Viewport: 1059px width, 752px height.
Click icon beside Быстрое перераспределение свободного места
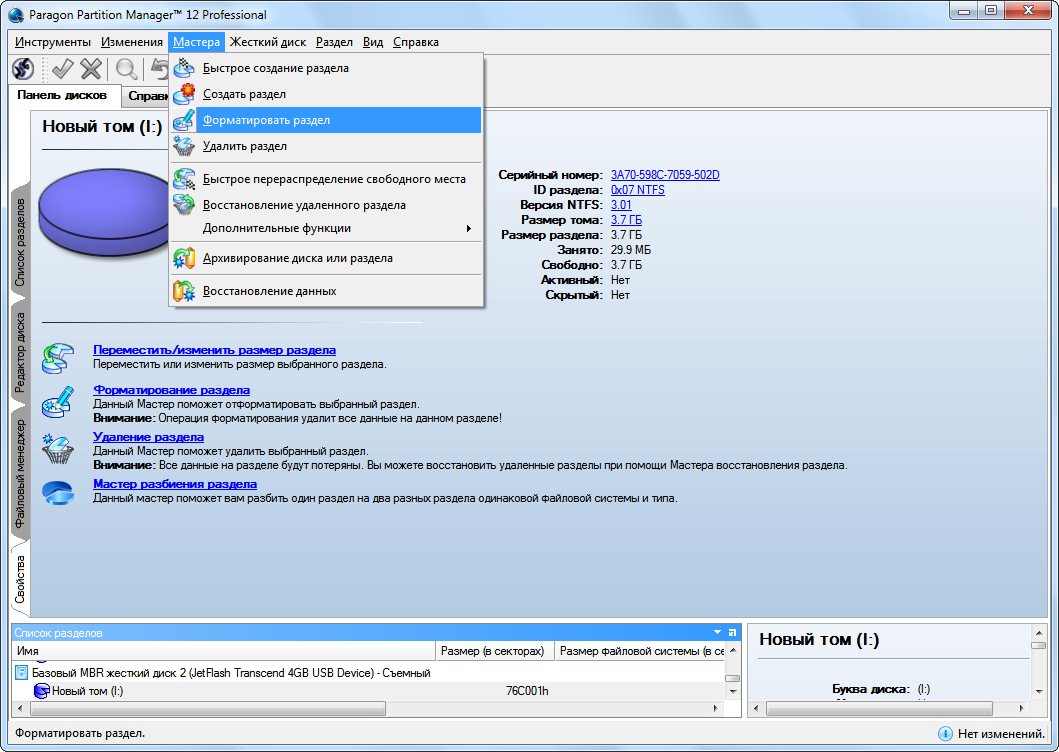pos(184,179)
